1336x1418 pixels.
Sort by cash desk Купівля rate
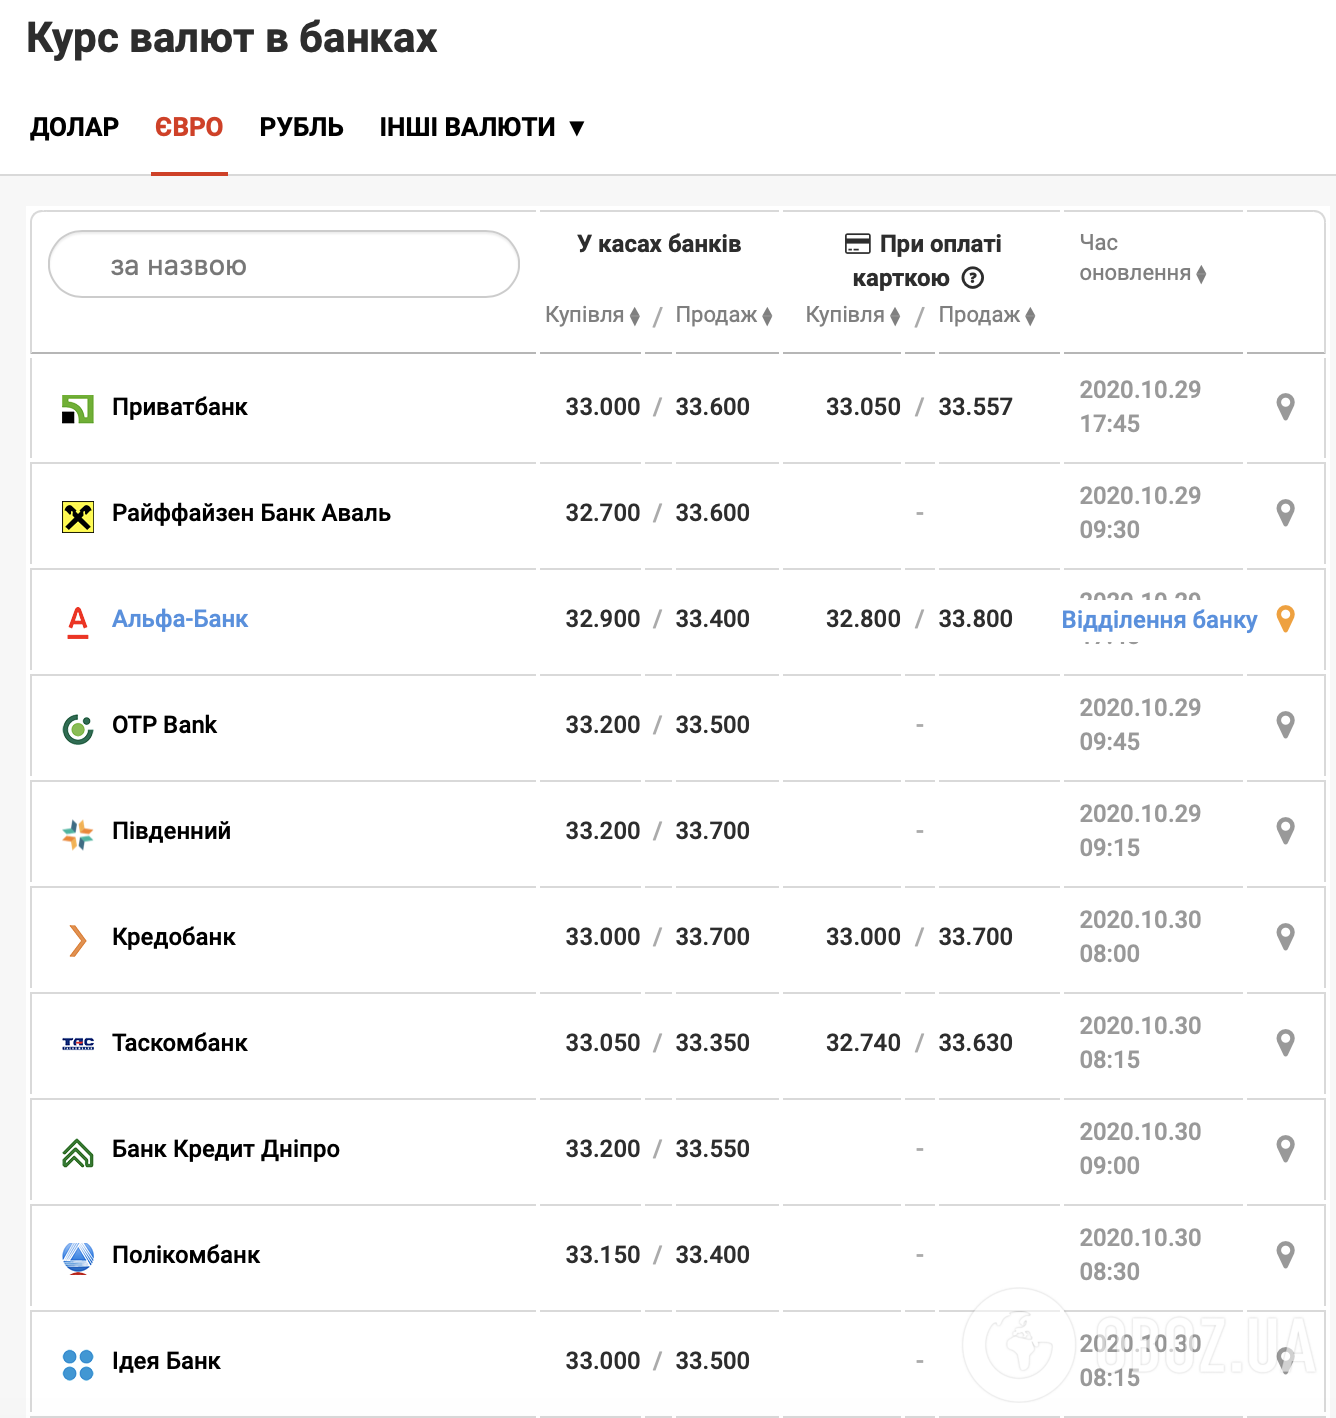point(593,315)
